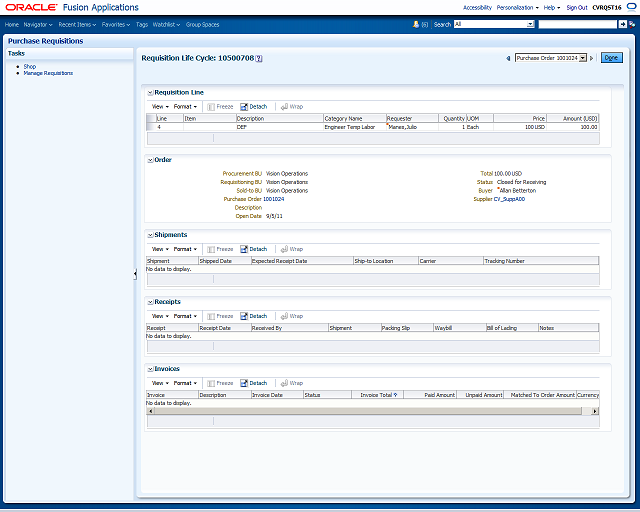Click the Tracking Number column header

click(x=541, y=261)
